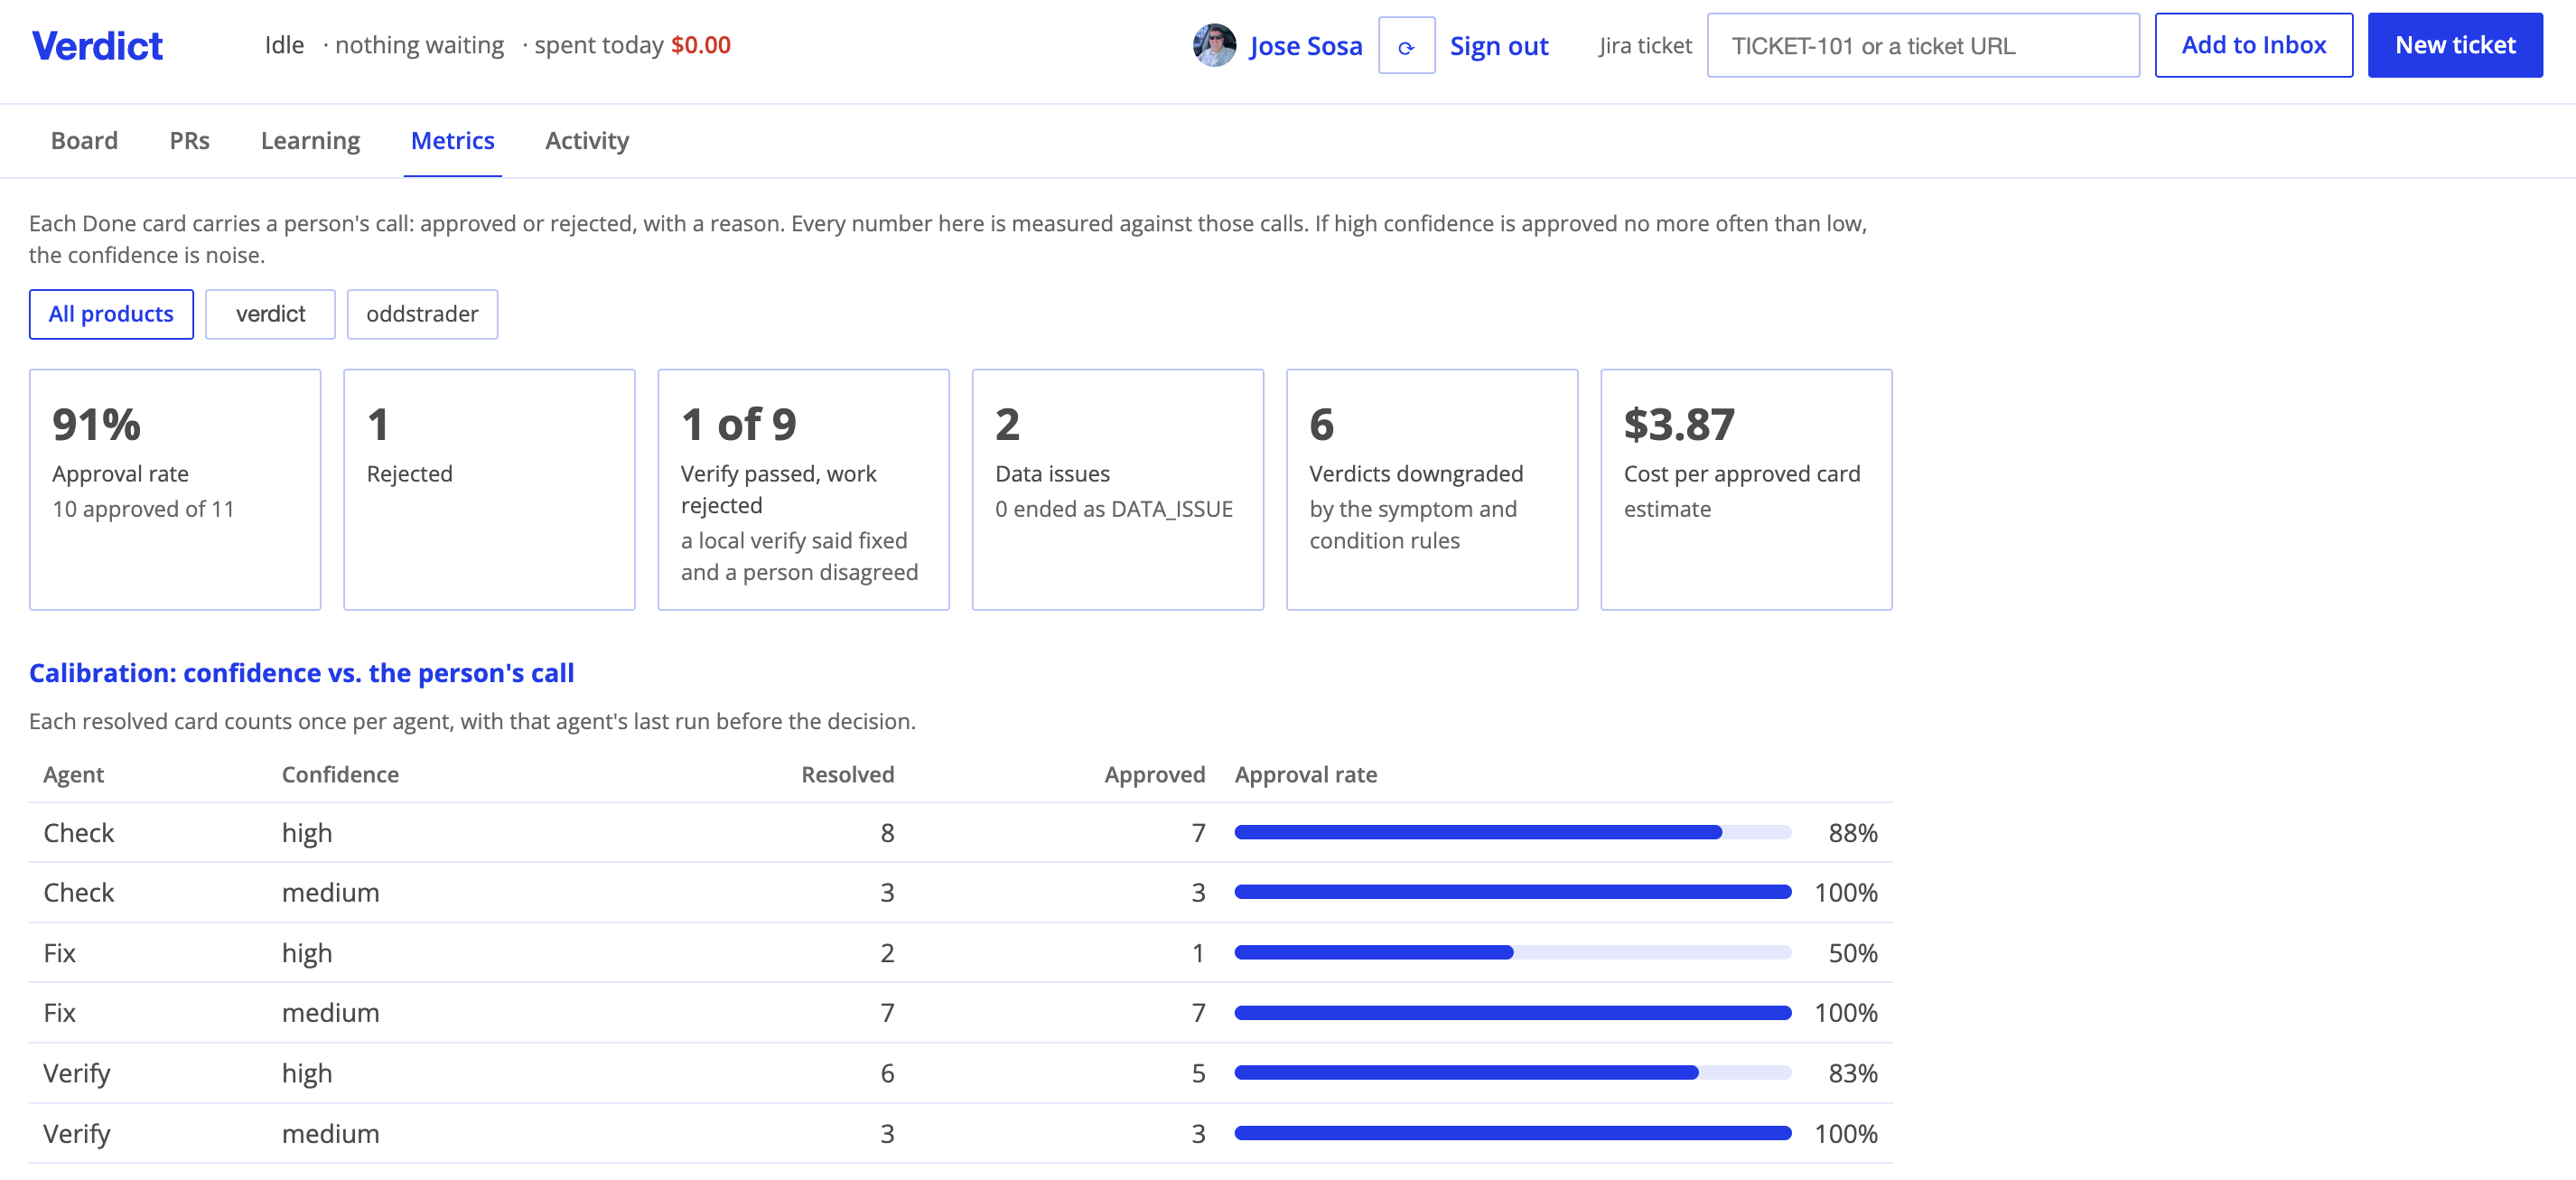Click the Fix high 50% approval bar
The height and width of the screenshot is (1180, 2576).
click(1513, 952)
